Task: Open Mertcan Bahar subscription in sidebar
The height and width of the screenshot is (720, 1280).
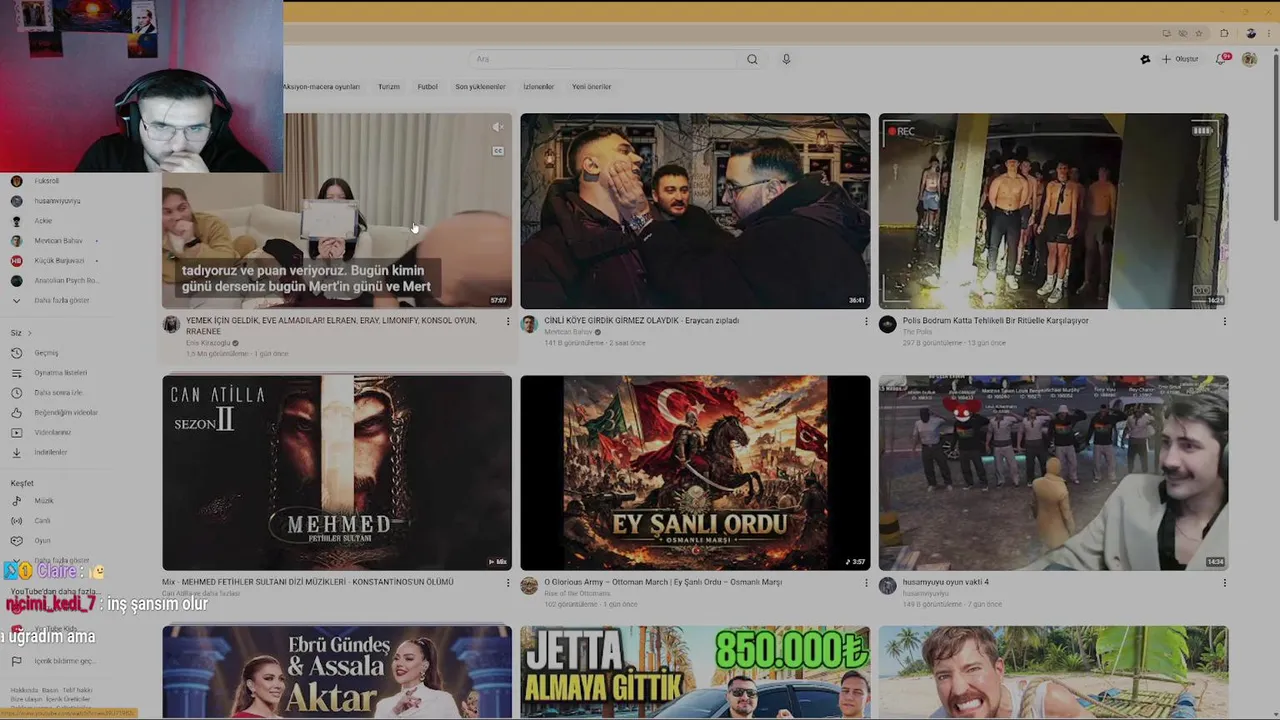Action: pyautogui.click(x=60, y=241)
